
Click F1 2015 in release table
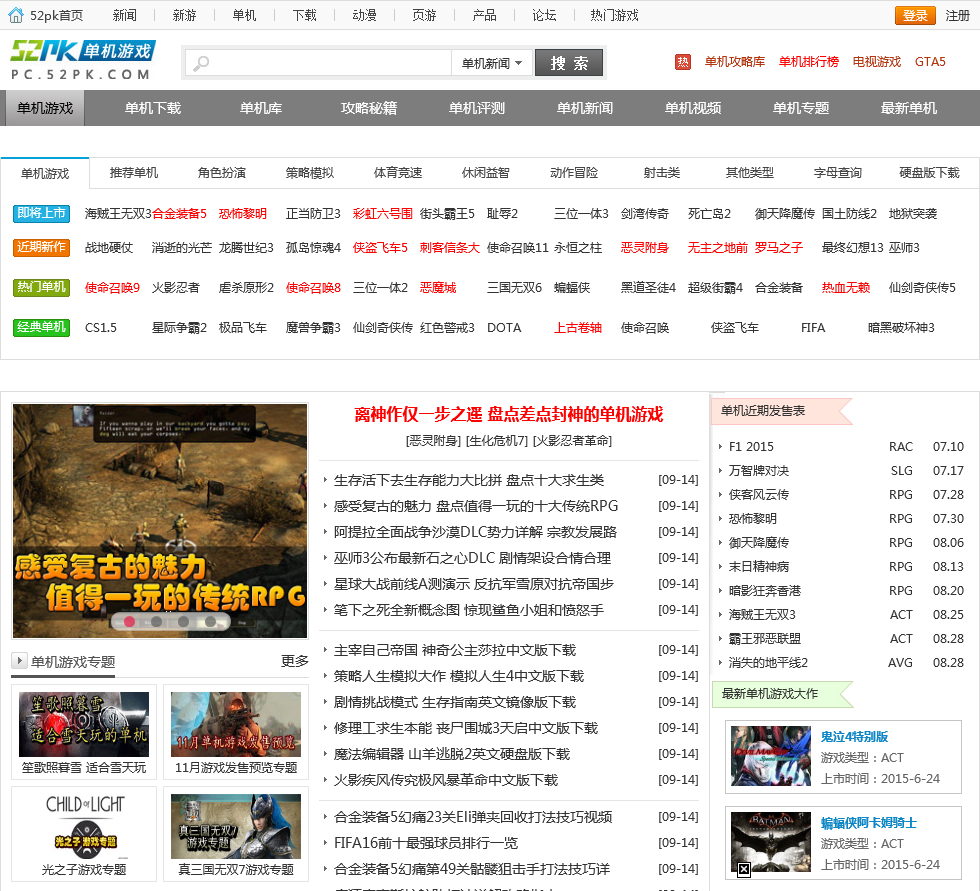tap(751, 447)
